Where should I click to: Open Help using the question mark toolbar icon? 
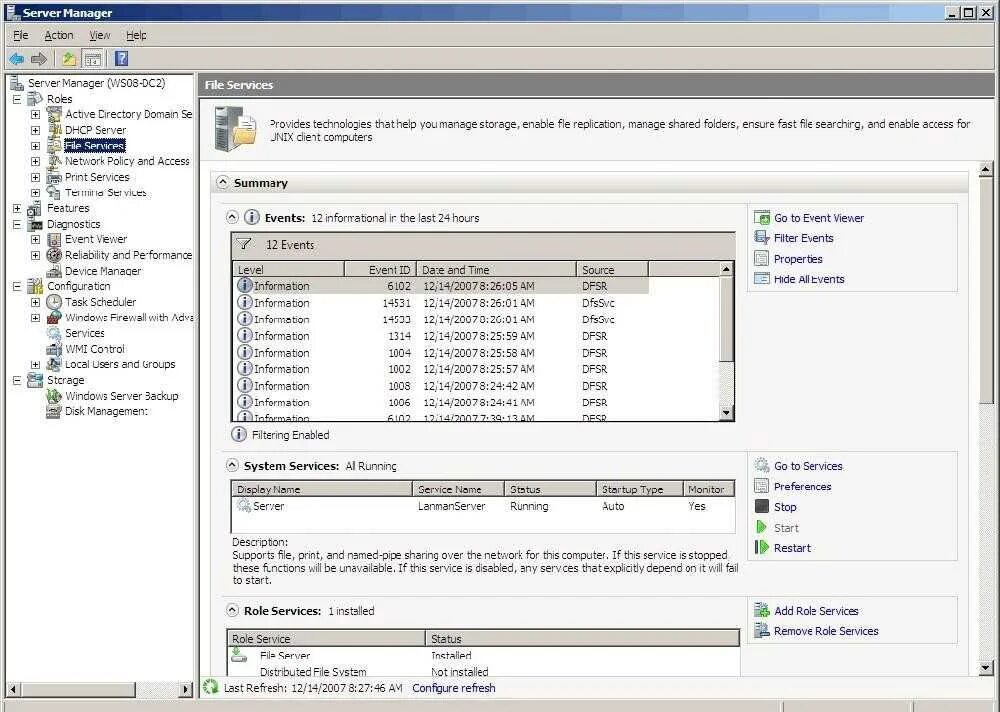pos(120,58)
